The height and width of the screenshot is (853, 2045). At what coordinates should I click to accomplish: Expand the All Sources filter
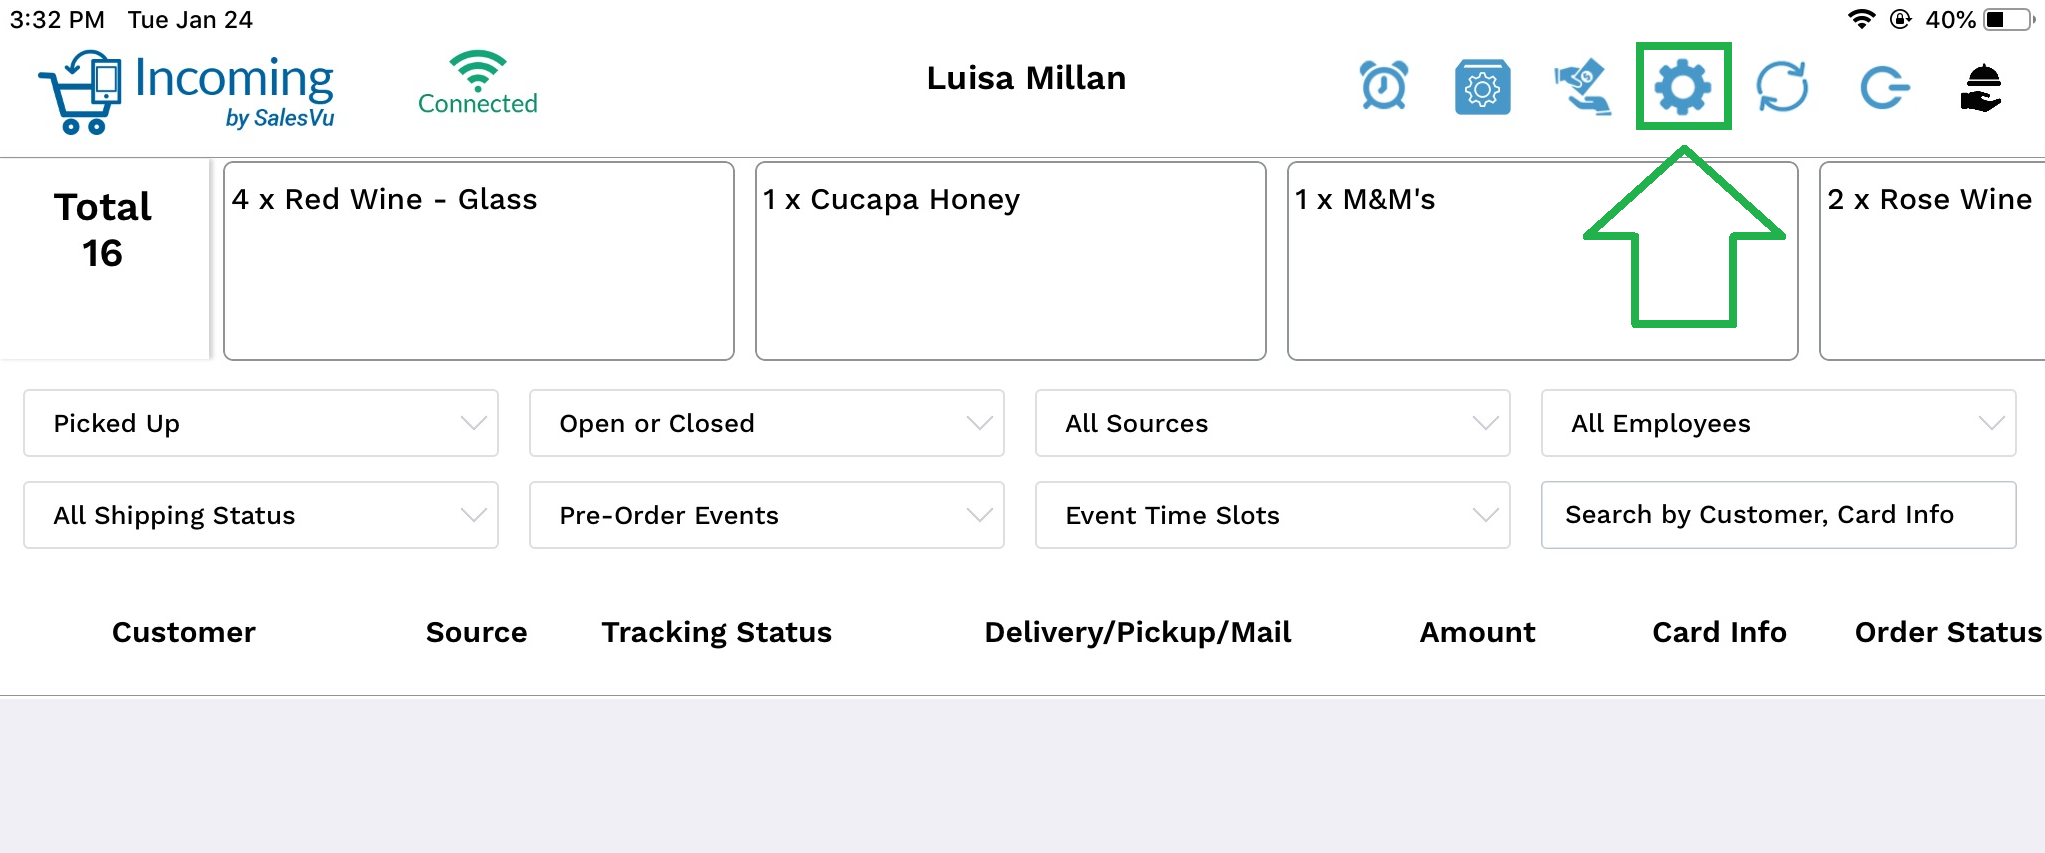[x=1272, y=423]
